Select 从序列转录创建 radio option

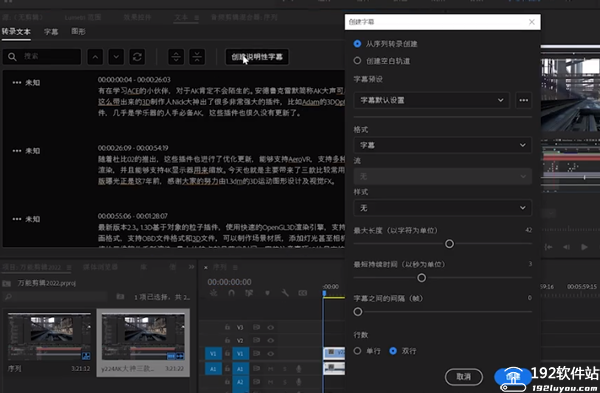357,44
